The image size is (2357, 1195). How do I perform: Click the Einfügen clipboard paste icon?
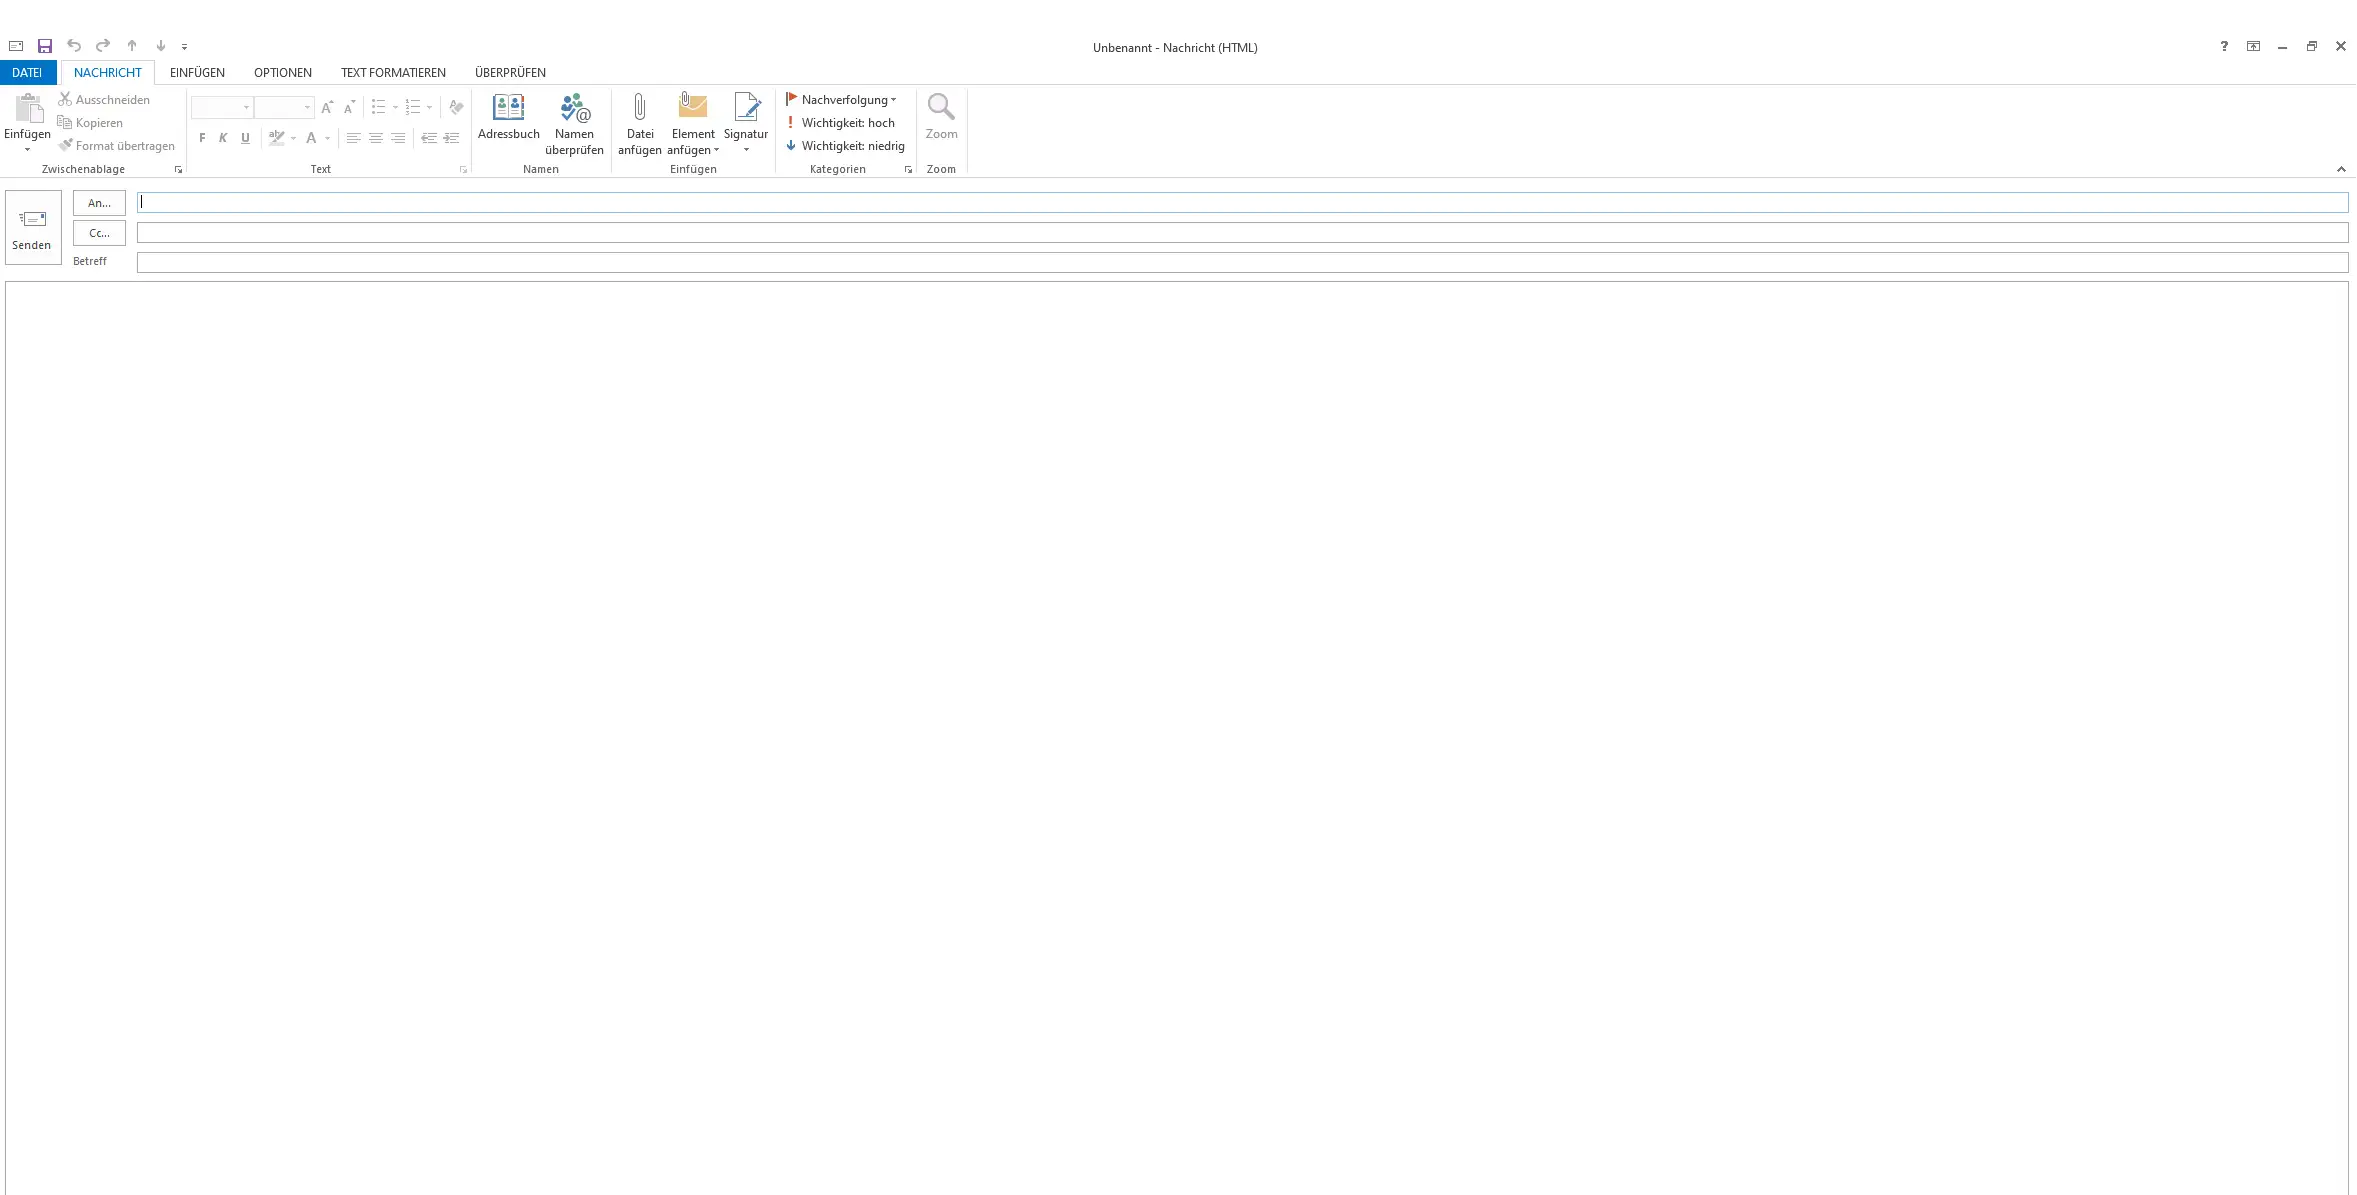[28, 108]
